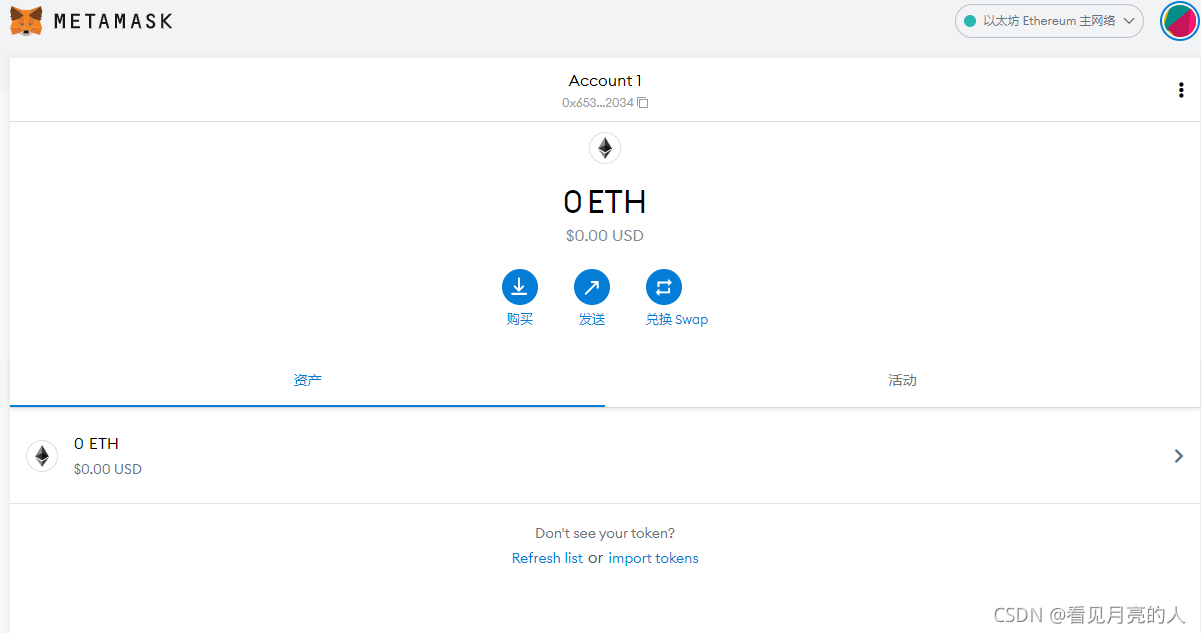The height and width of the screenshot is (633, 1201).
Task: Expand the 0 ETH asset row chevron
Action: click(1179, 456)
